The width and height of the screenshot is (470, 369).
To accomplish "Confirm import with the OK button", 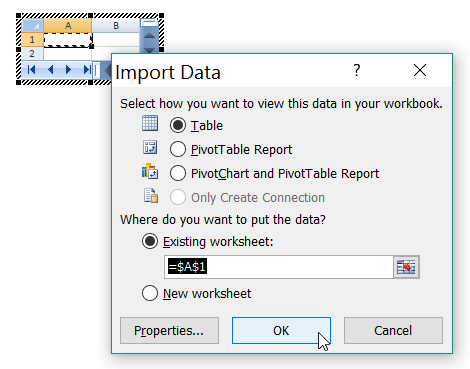I will (x=281, y=331).
